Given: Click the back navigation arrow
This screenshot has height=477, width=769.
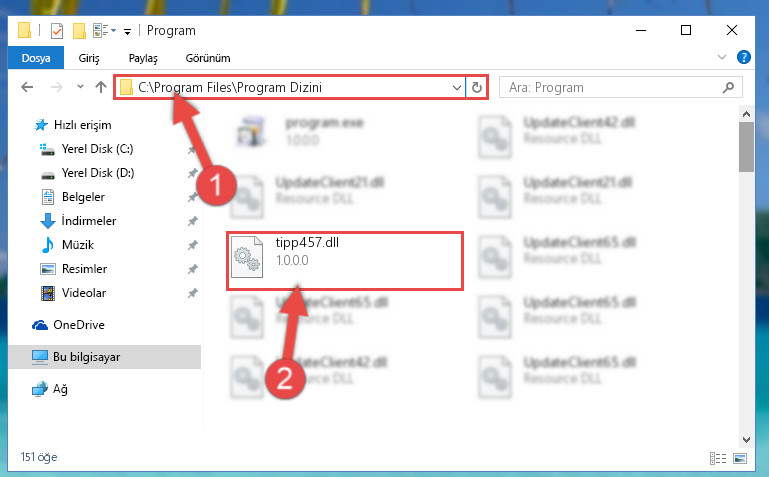Looking at the screenshot, I should point(27,87).
